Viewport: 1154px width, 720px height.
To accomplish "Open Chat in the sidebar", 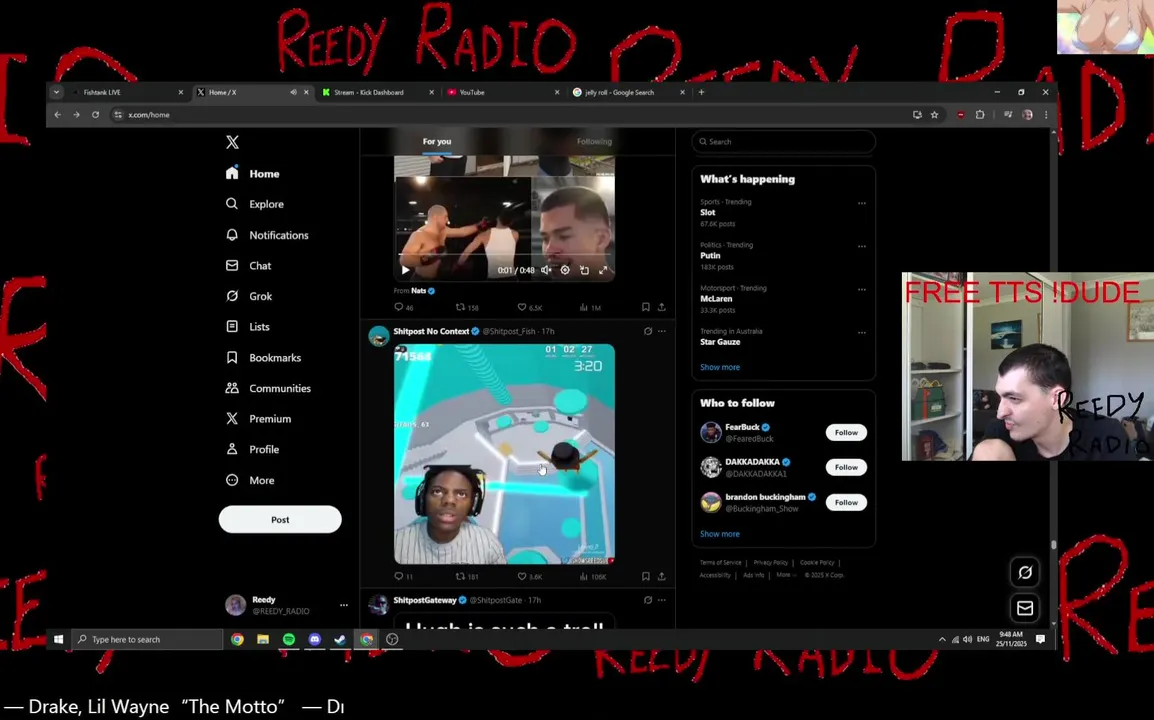I will [x=248, y=266].
